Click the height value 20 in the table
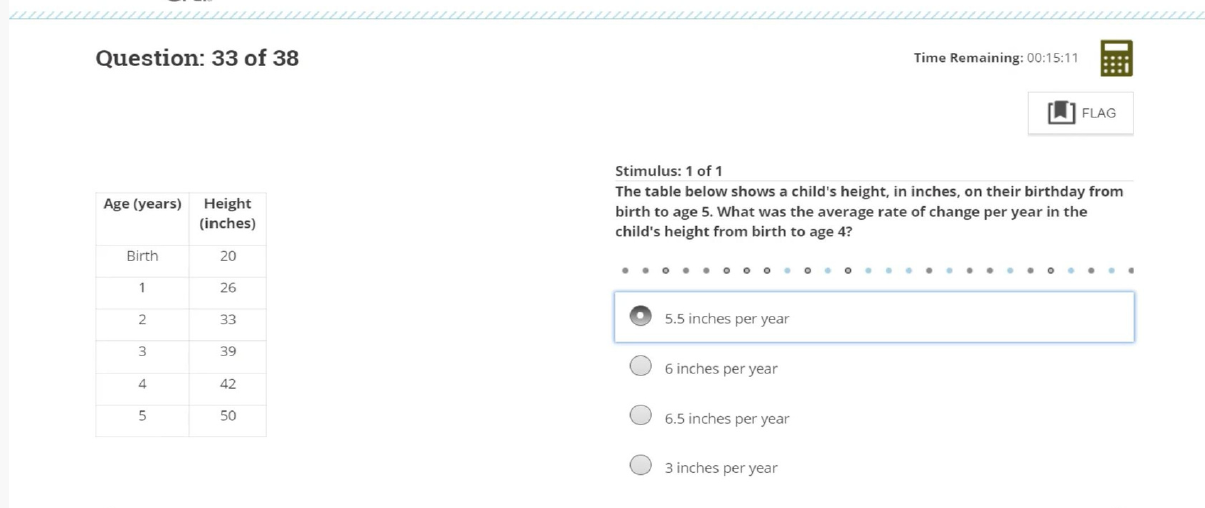 click(x=228, y=256)
